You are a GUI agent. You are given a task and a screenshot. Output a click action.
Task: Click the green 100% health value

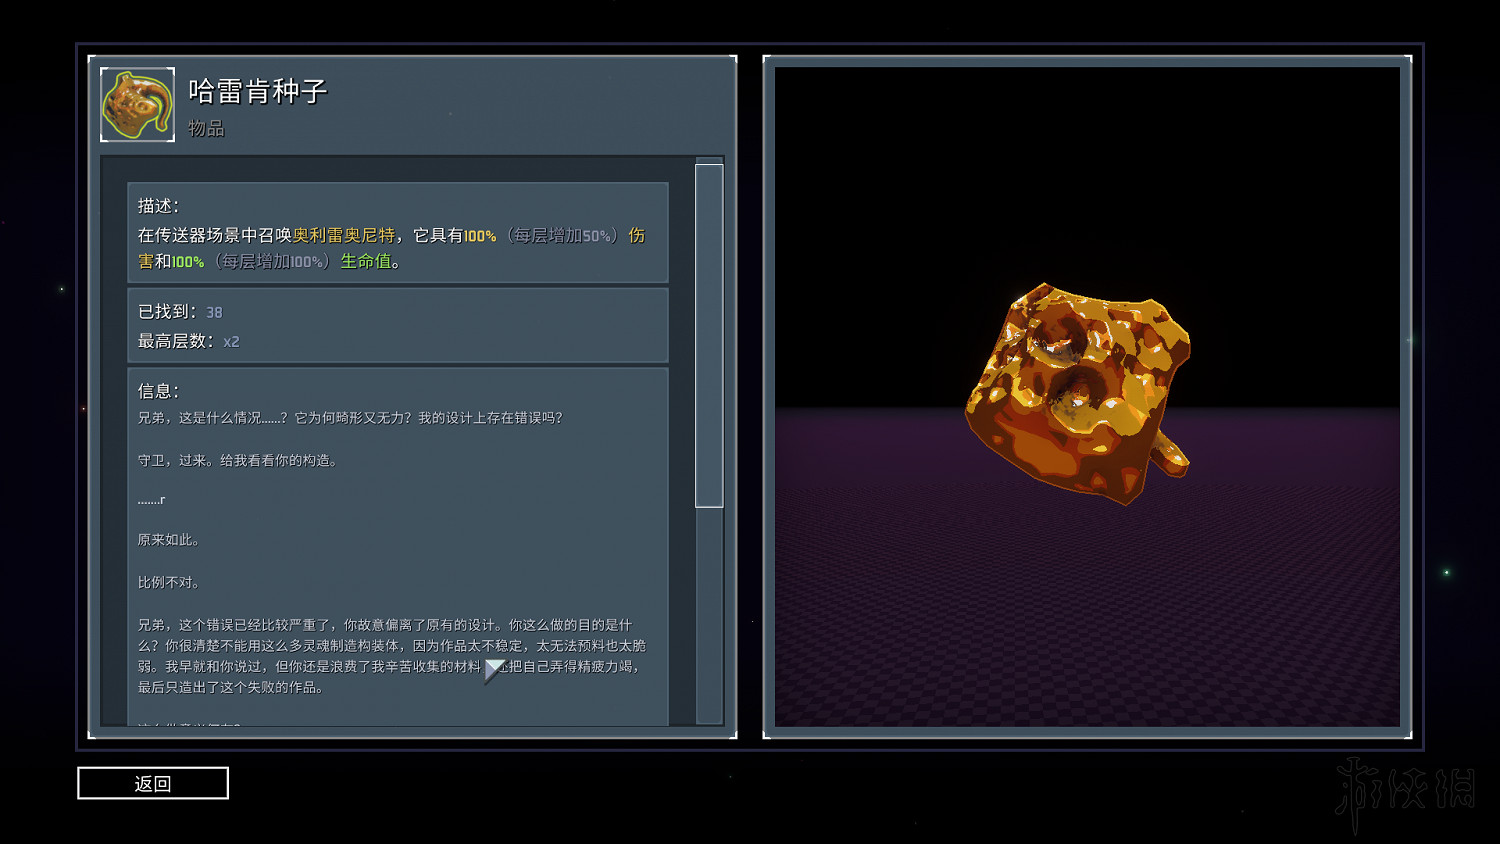[x=188, y=263]
